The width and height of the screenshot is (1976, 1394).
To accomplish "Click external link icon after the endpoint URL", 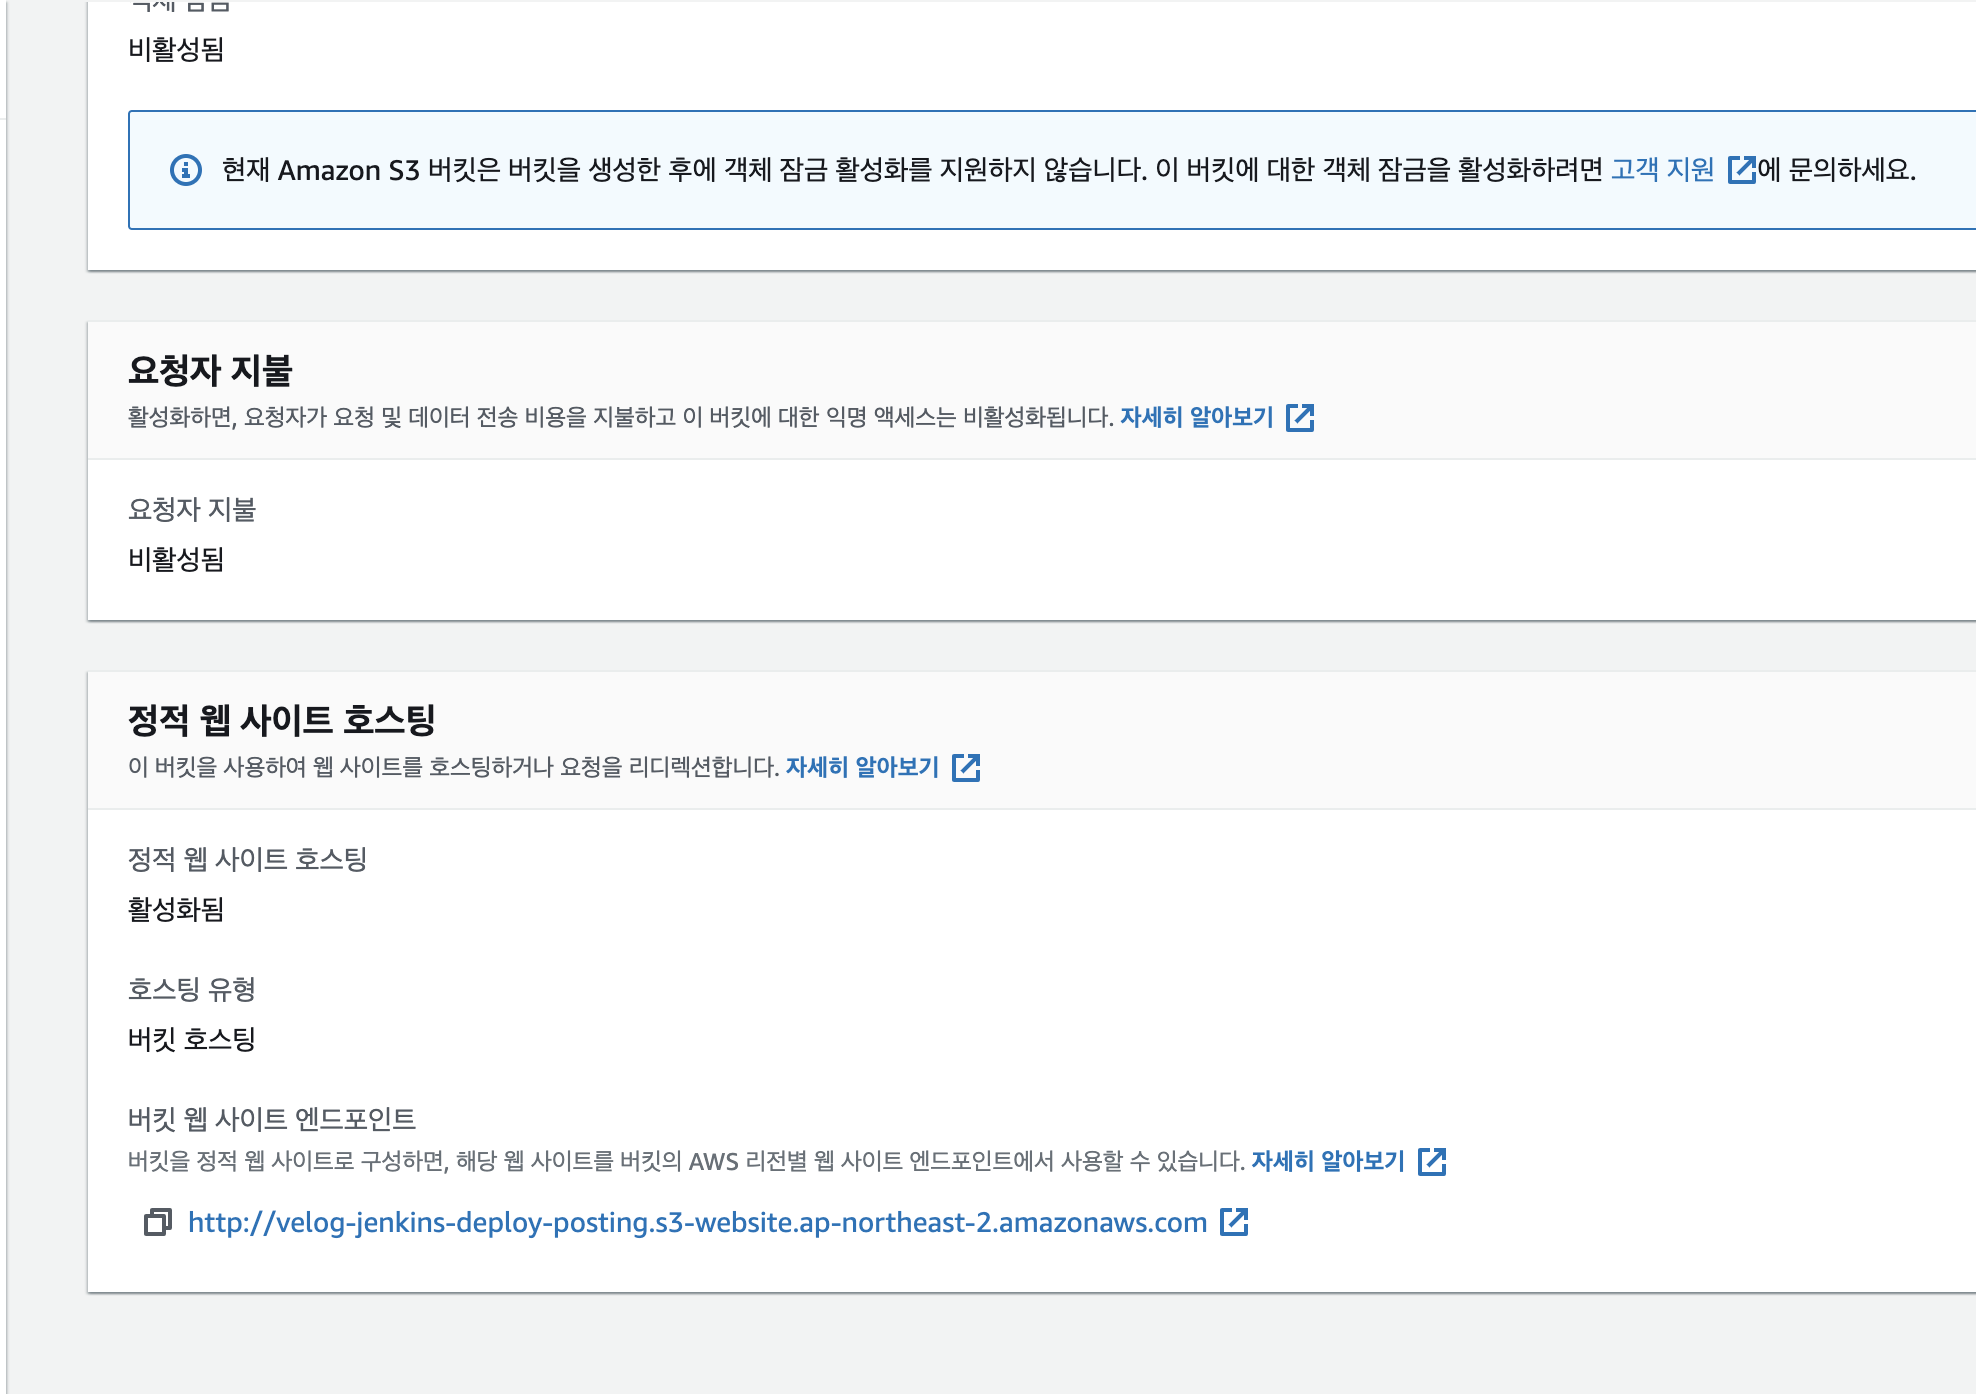I will click(1234, 1222).
